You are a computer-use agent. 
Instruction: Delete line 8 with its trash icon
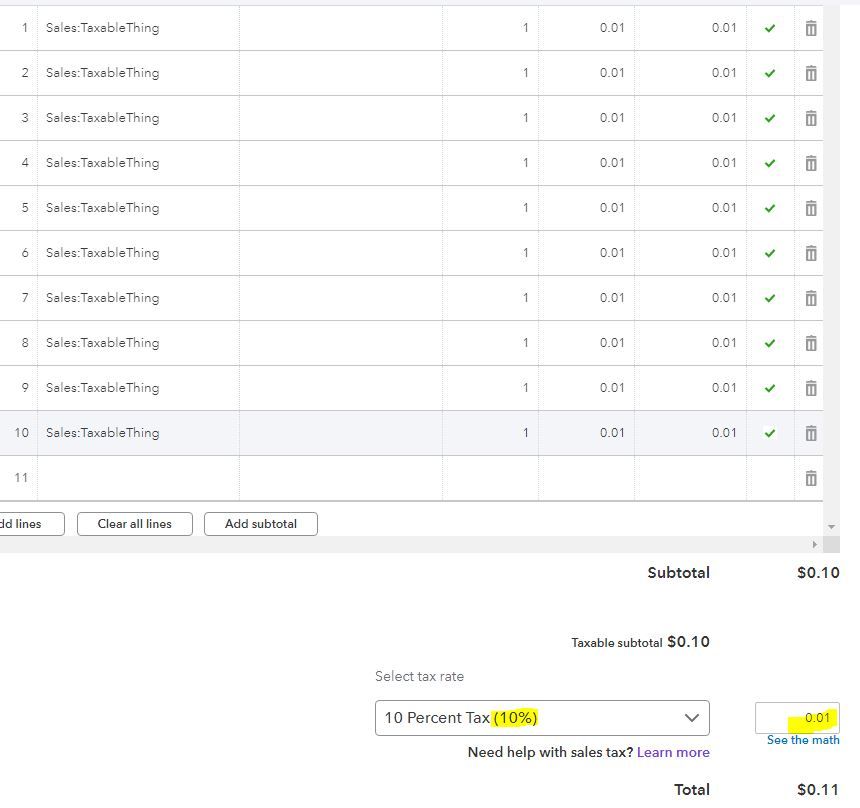tap(811, 343)
